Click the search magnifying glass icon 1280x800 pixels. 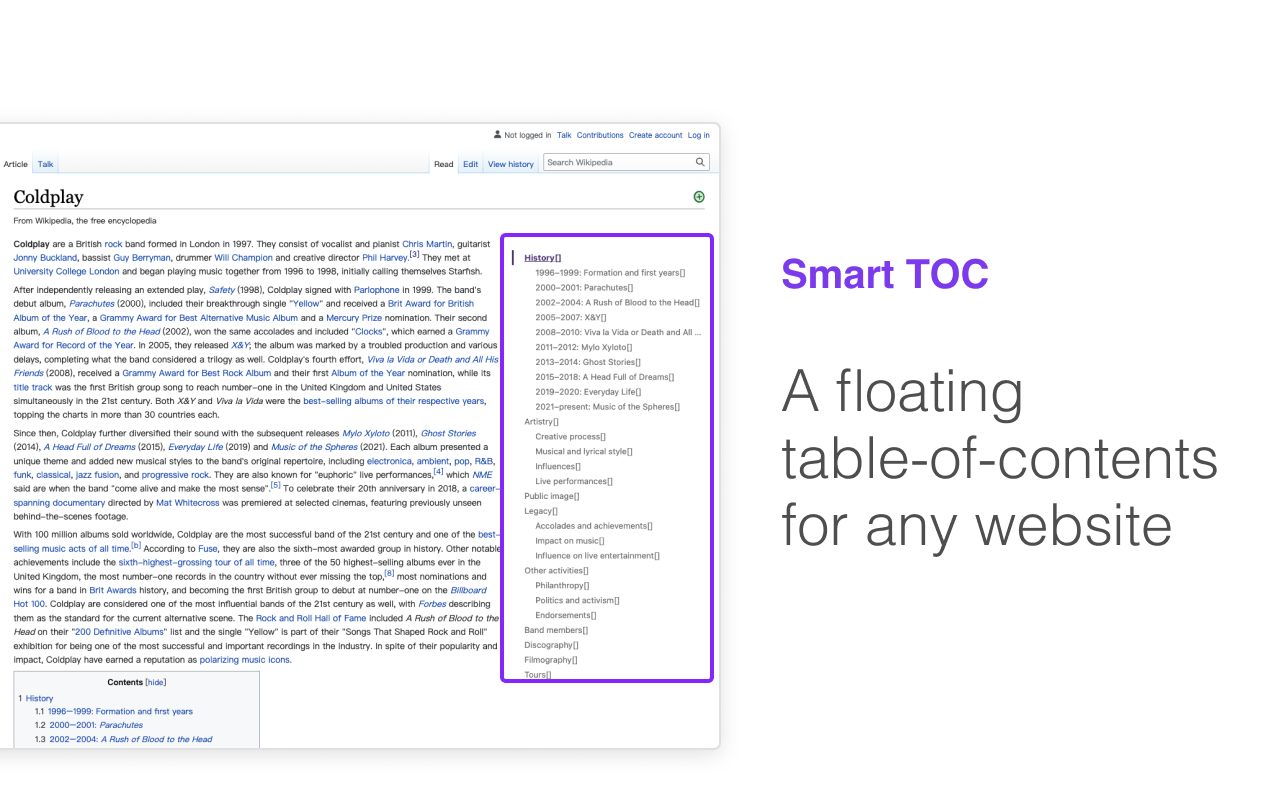tap(700, 161)
